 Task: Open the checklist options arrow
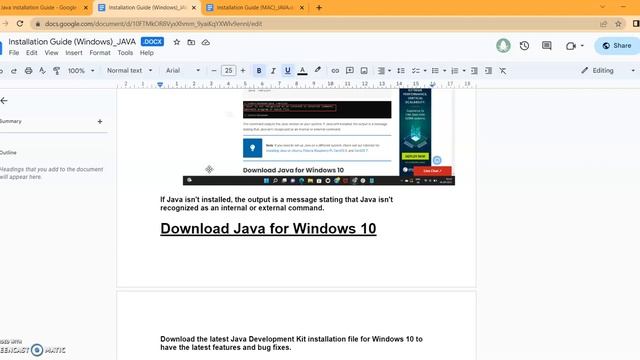(425, 71)
